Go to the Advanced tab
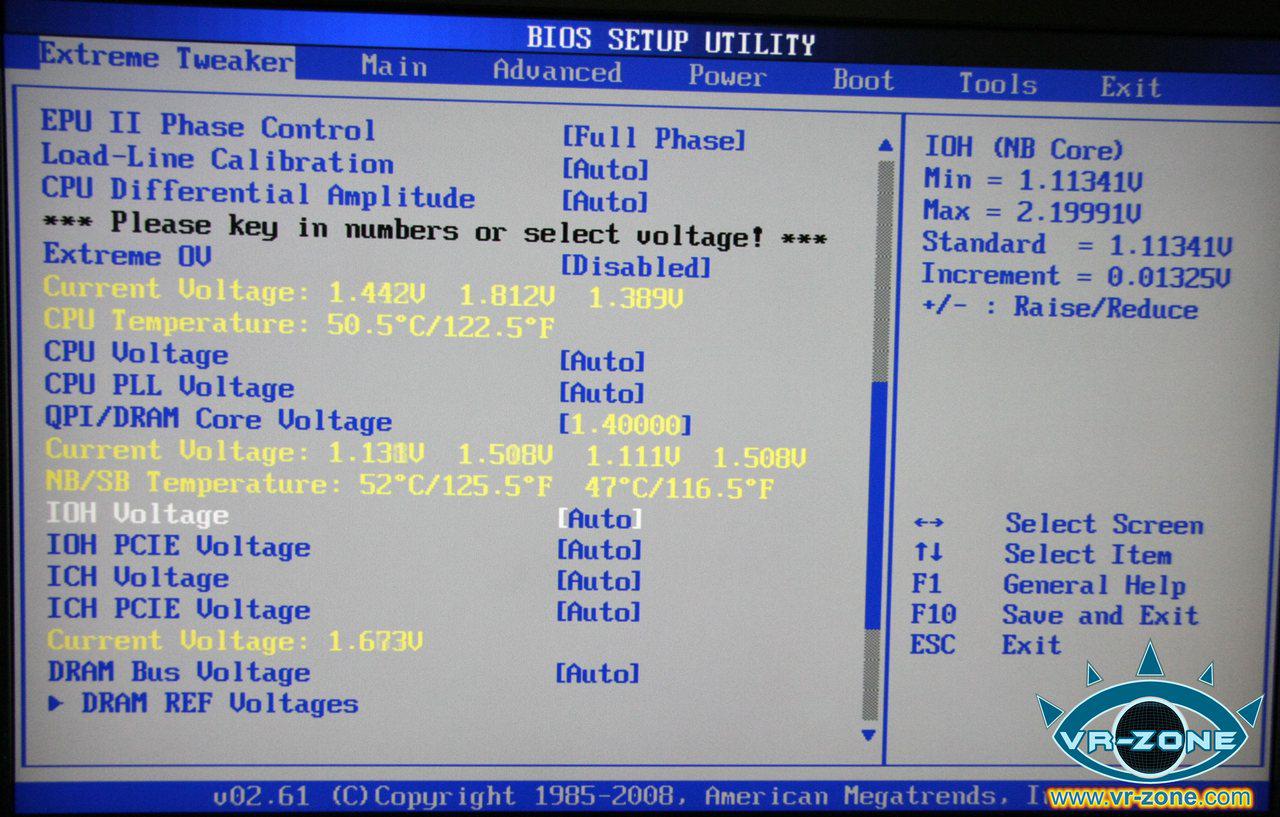The height and width of the screenshot is (817, 1280). coord(557,72)
